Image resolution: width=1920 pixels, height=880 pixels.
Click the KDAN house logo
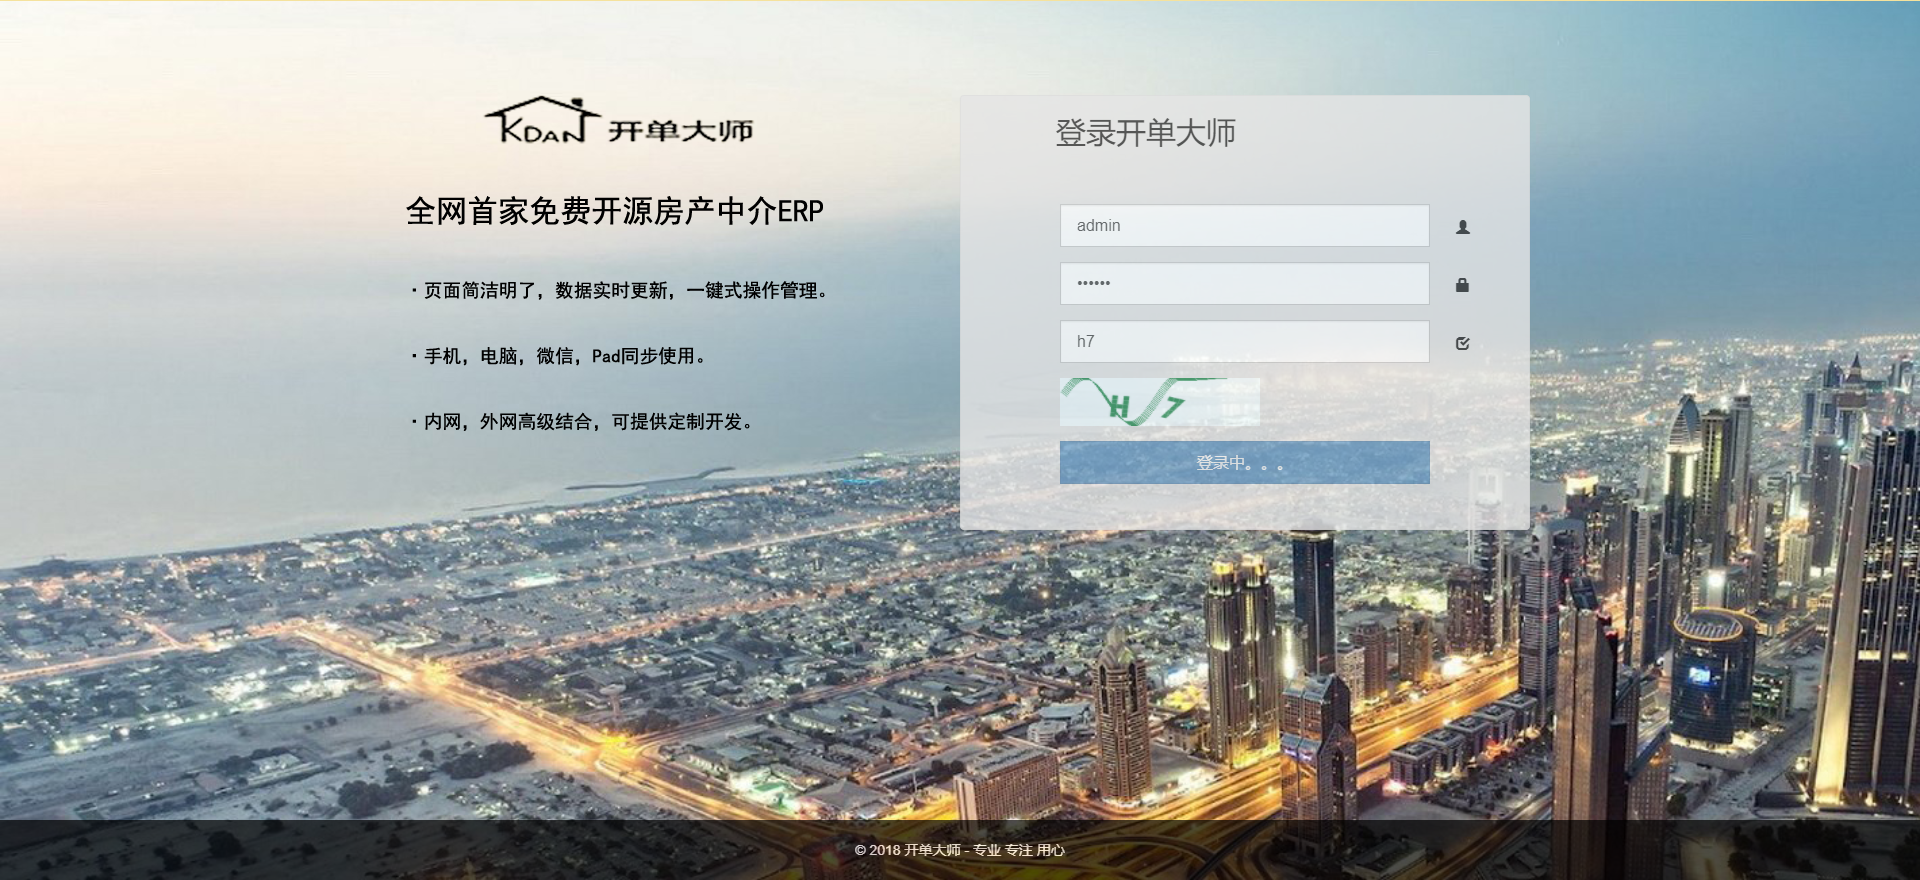542,120
